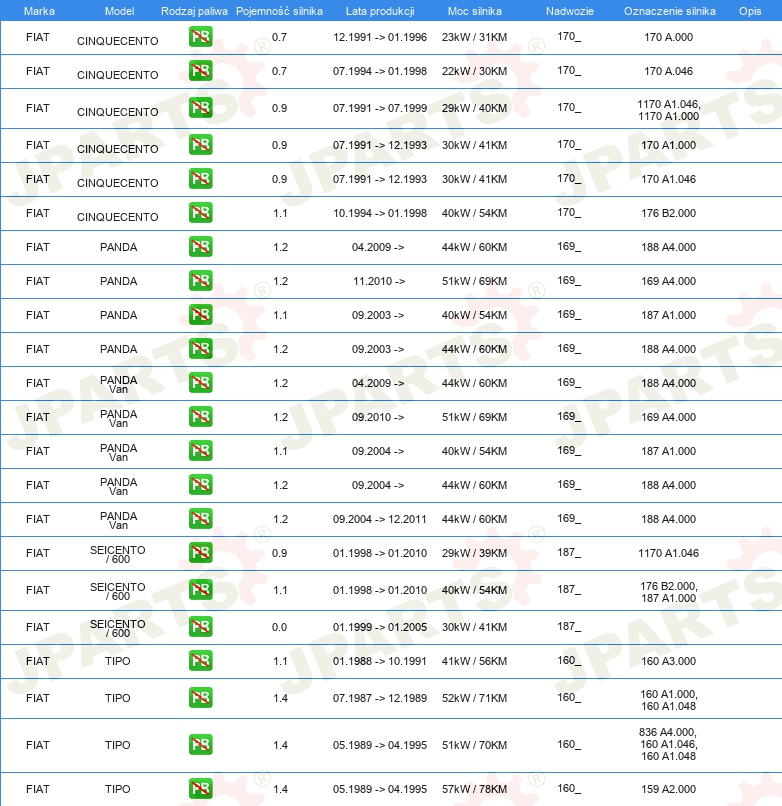Click the fuel icon in the SEICENTO 0.0 row
The height and width of the screenshot is (806, 782).
(201, 627)
